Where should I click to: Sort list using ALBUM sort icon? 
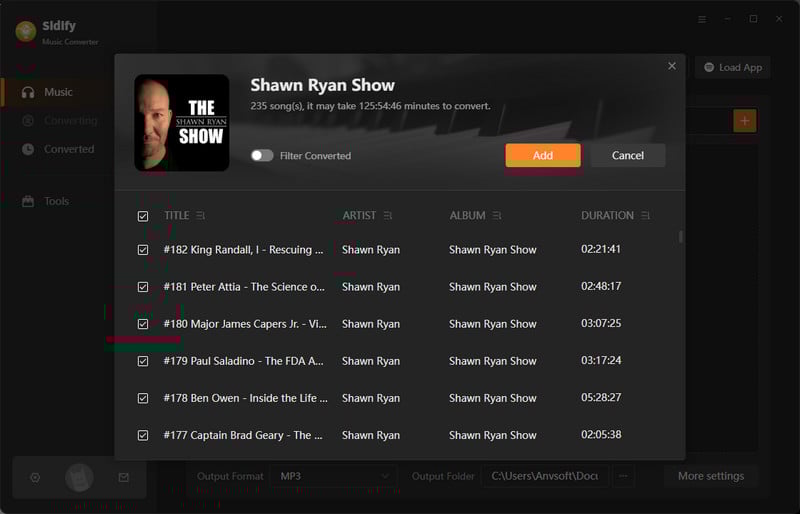[497, 216]
